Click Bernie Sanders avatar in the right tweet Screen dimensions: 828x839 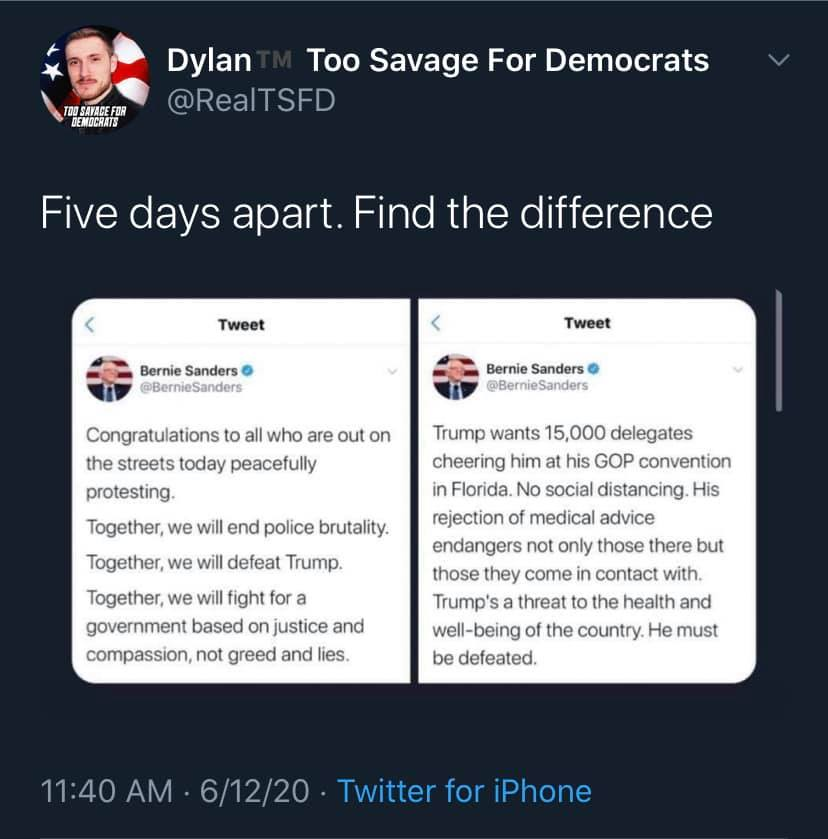(x=455, y=376)
